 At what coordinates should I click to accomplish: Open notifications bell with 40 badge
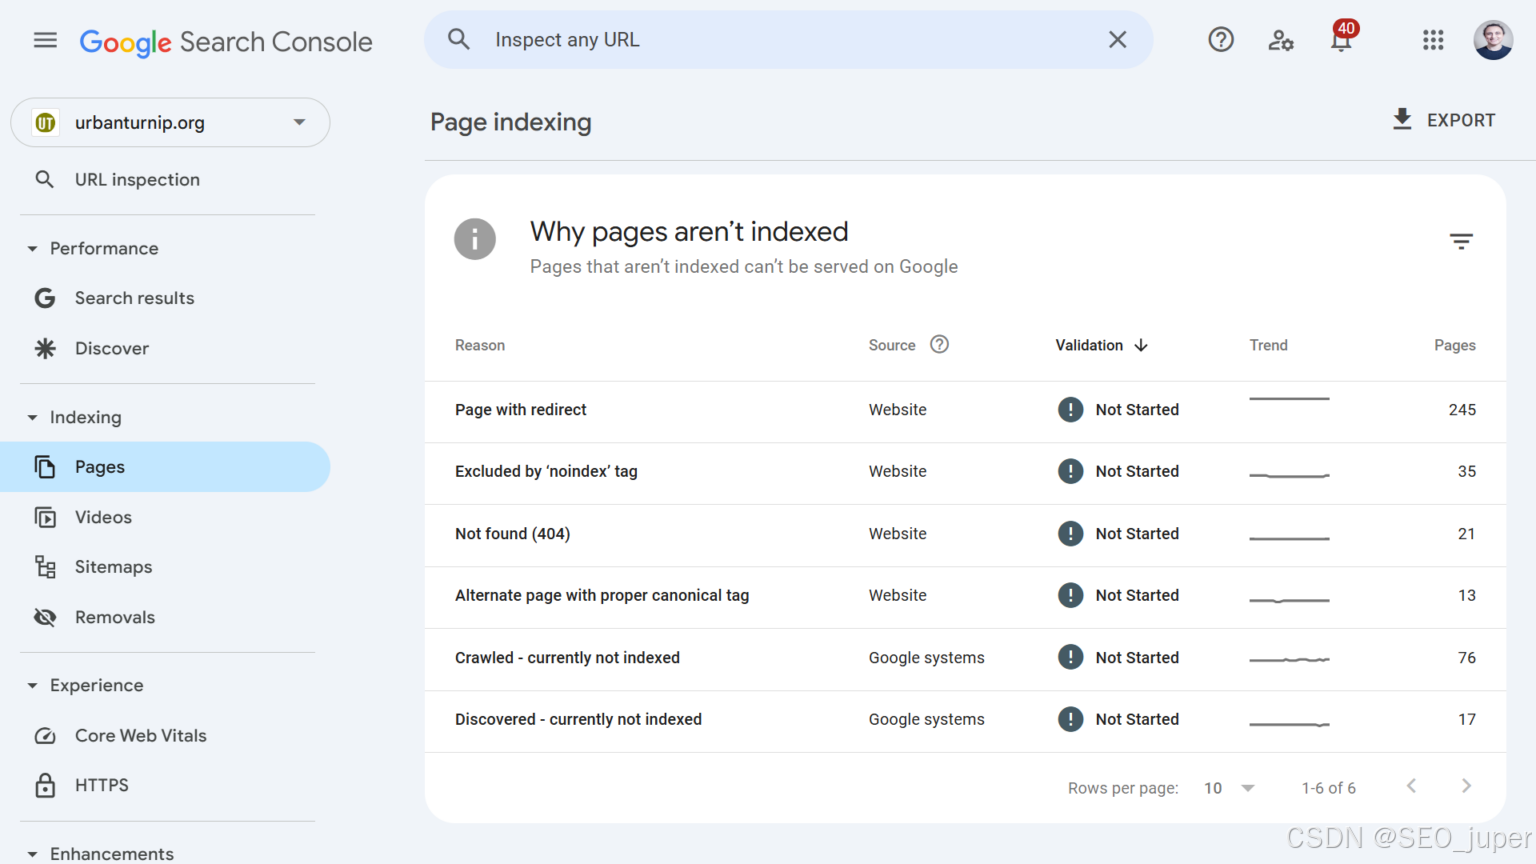click(1341, 37)
